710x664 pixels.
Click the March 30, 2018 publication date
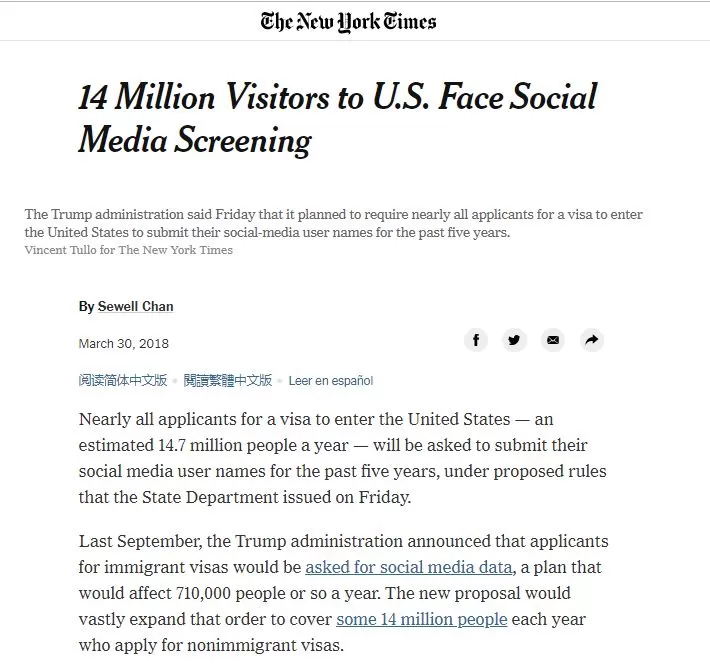coord(124,344)
